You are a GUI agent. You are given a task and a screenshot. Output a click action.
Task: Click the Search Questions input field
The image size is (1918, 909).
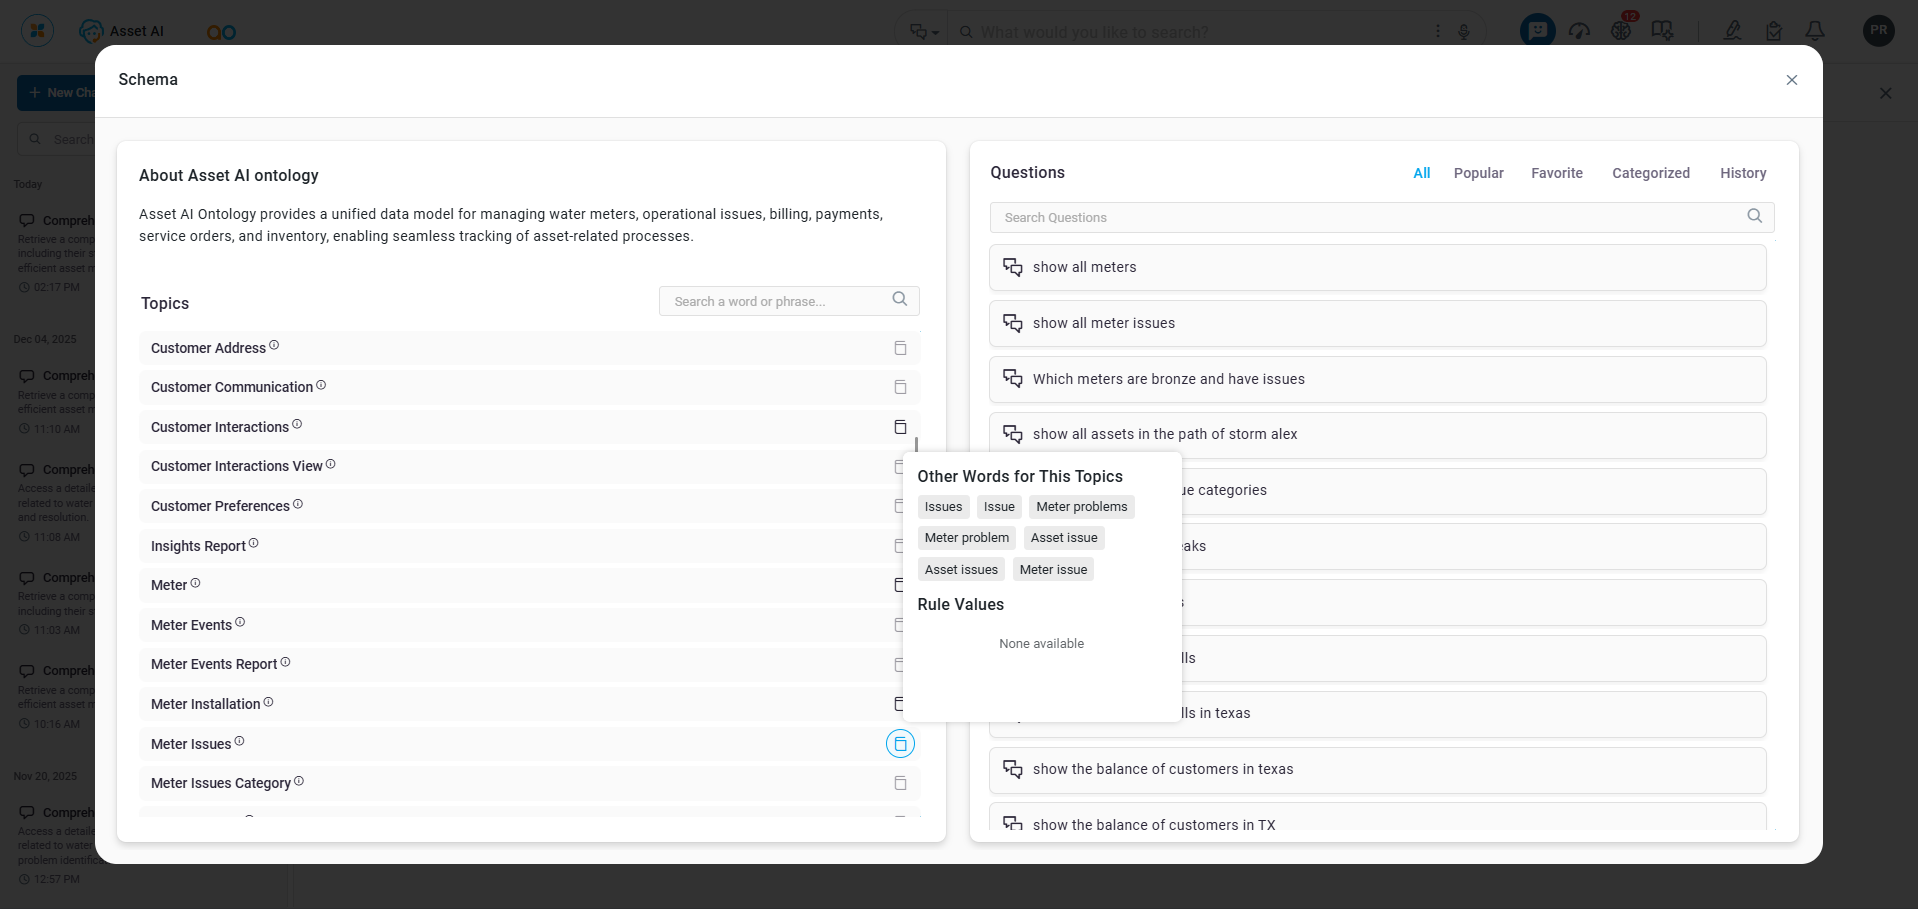[1370, 218]
